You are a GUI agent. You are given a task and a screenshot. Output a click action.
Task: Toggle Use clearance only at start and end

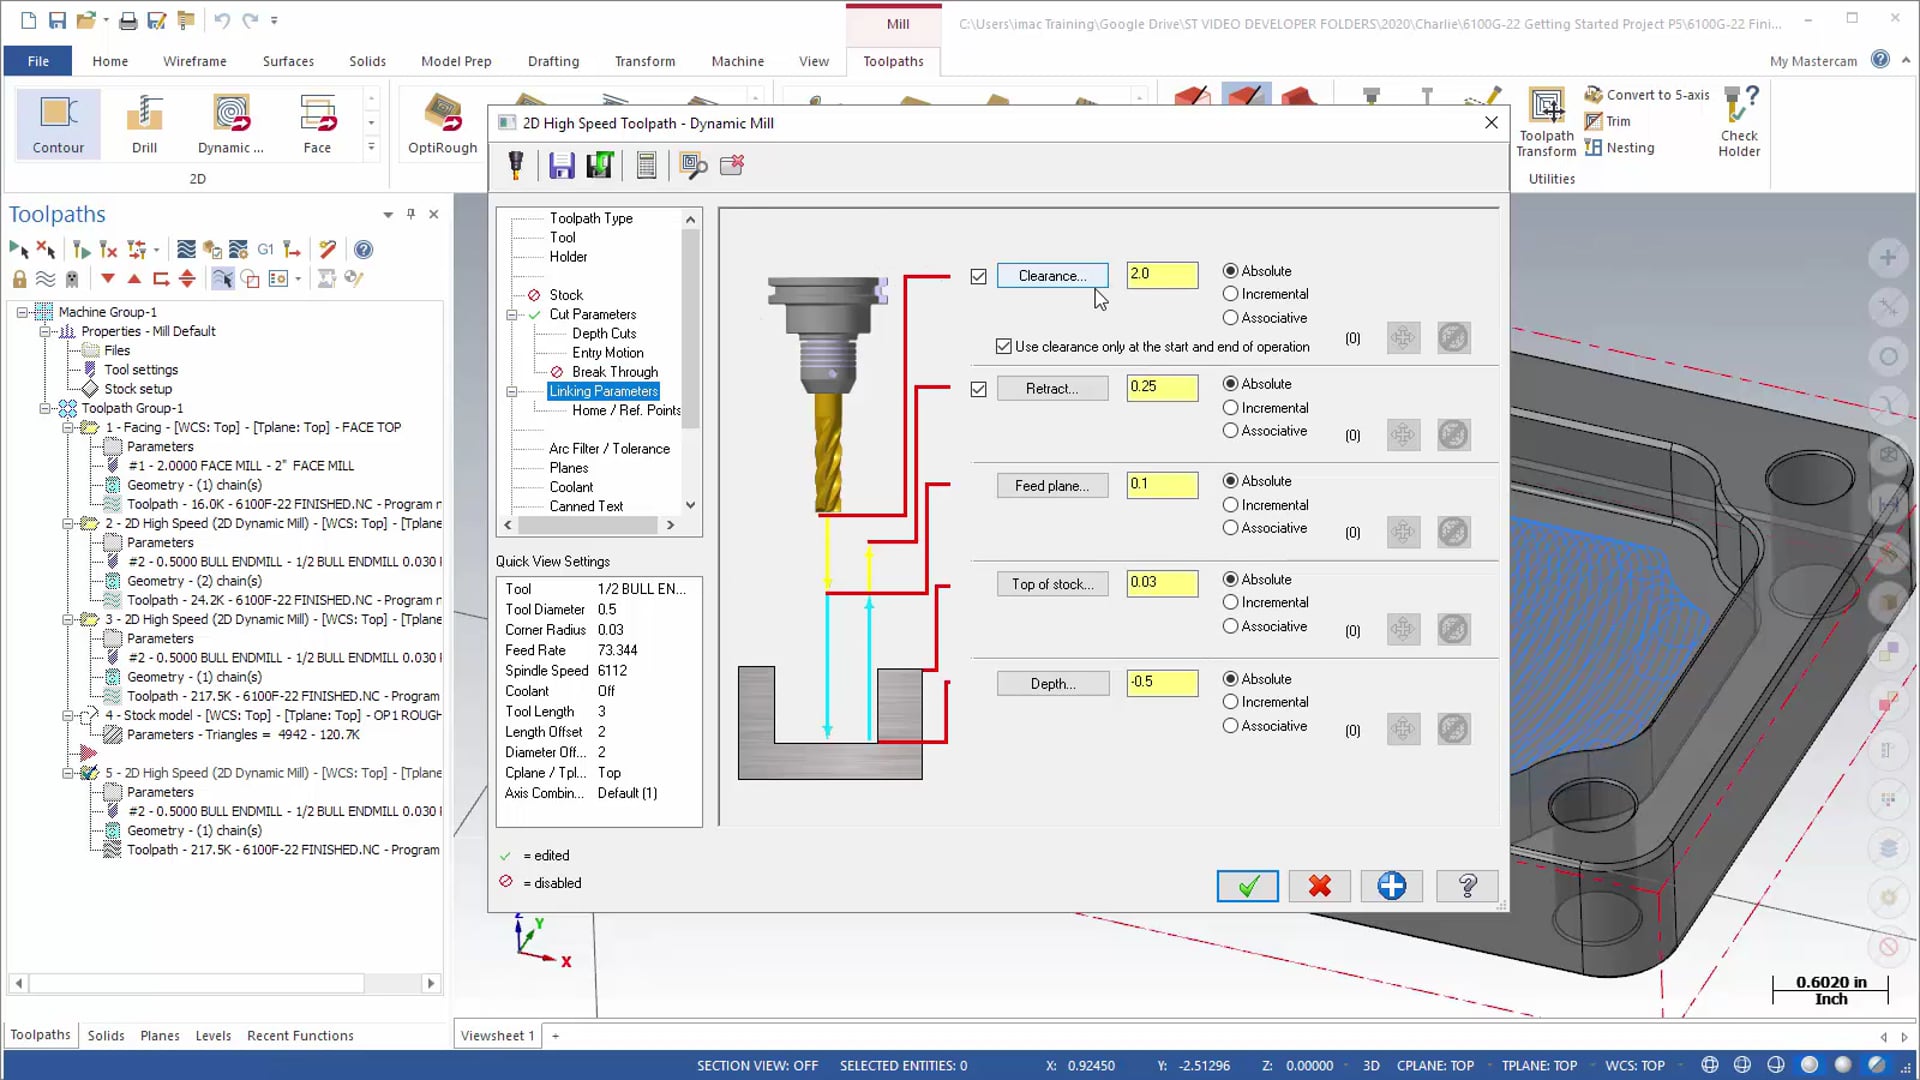click(x=1003, y=346)
